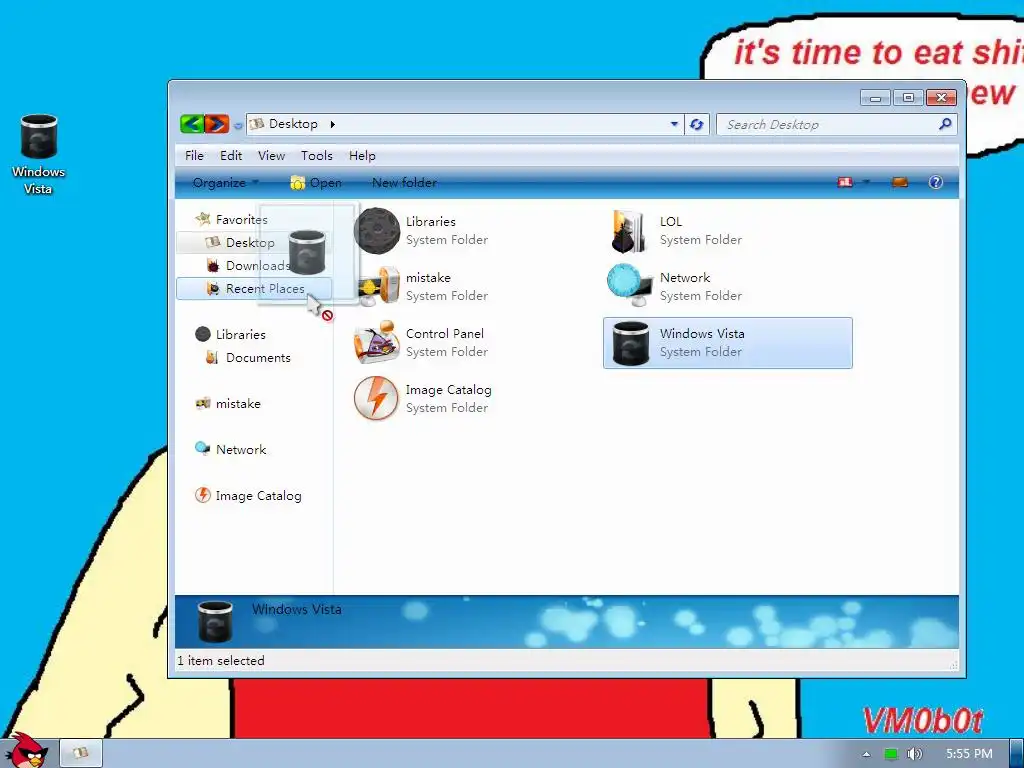Show hidden tray icons arrow
Image resolution: width=1024 pixels, height=768 pixels.
(866, 754)
